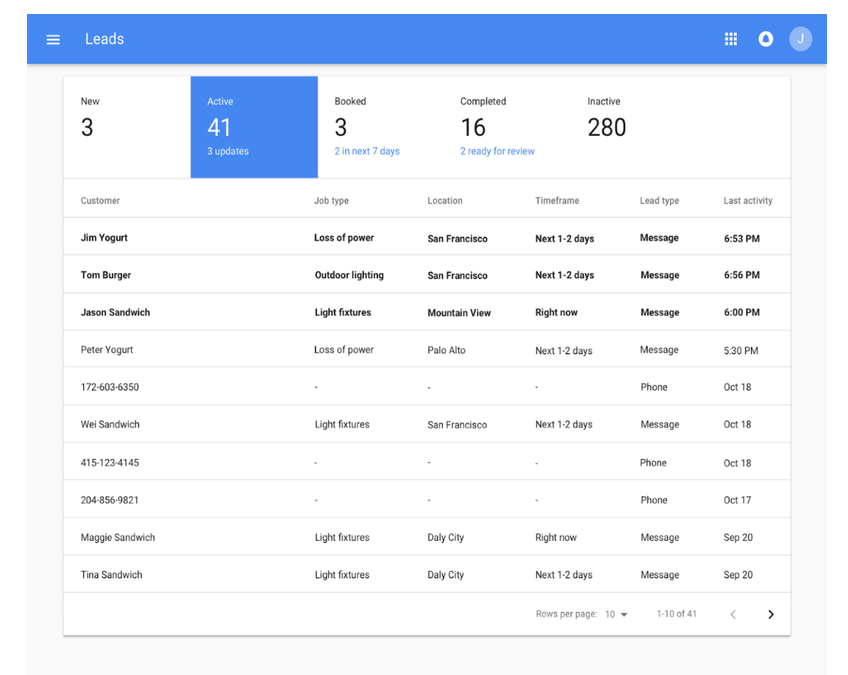Click the '3 updates' text

pyautogui.click(x=228, y=151)
